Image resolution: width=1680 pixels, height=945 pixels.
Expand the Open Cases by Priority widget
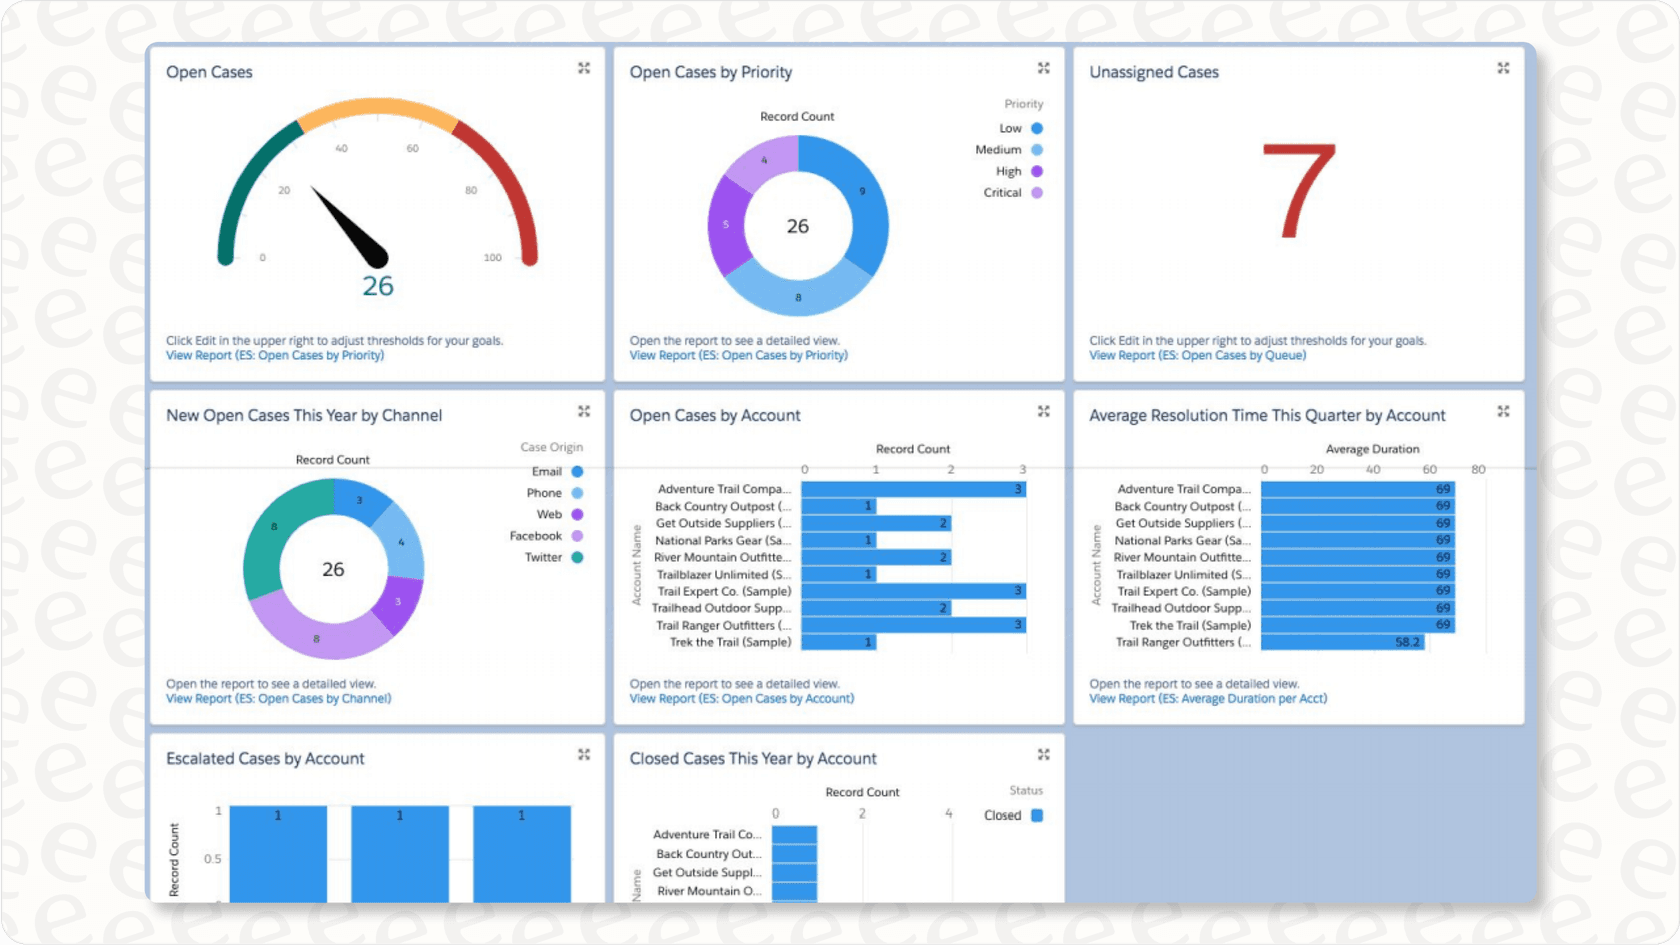click(1044, 68)
